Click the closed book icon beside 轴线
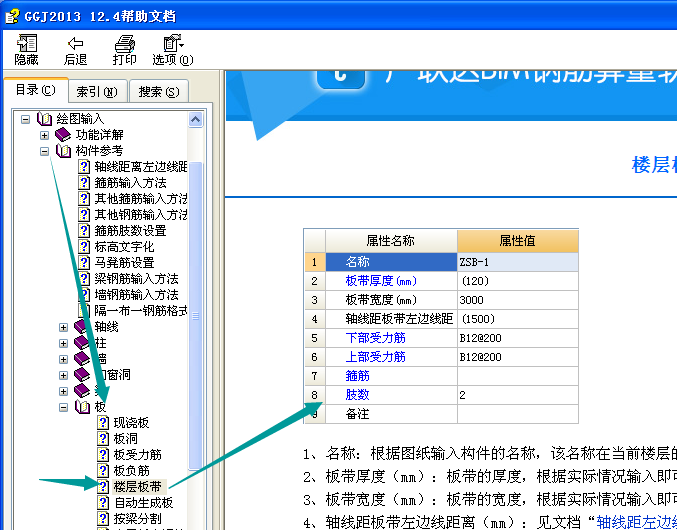Screen dimensions: 677x530 coord(82,327)
